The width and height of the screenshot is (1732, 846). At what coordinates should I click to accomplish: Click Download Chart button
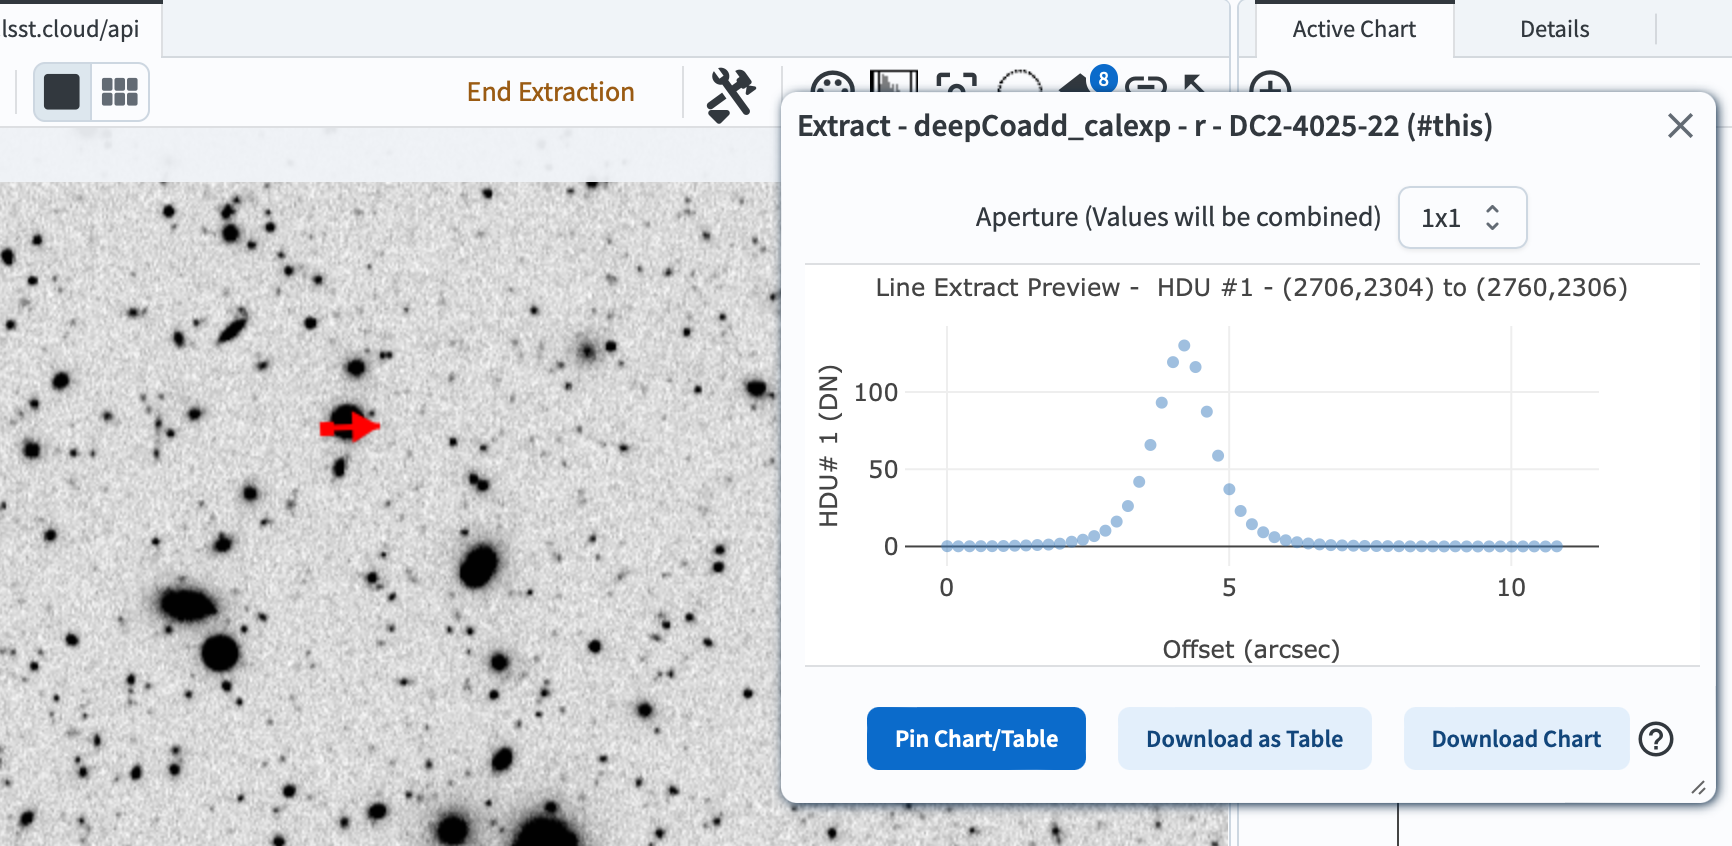pos(1516,739)
